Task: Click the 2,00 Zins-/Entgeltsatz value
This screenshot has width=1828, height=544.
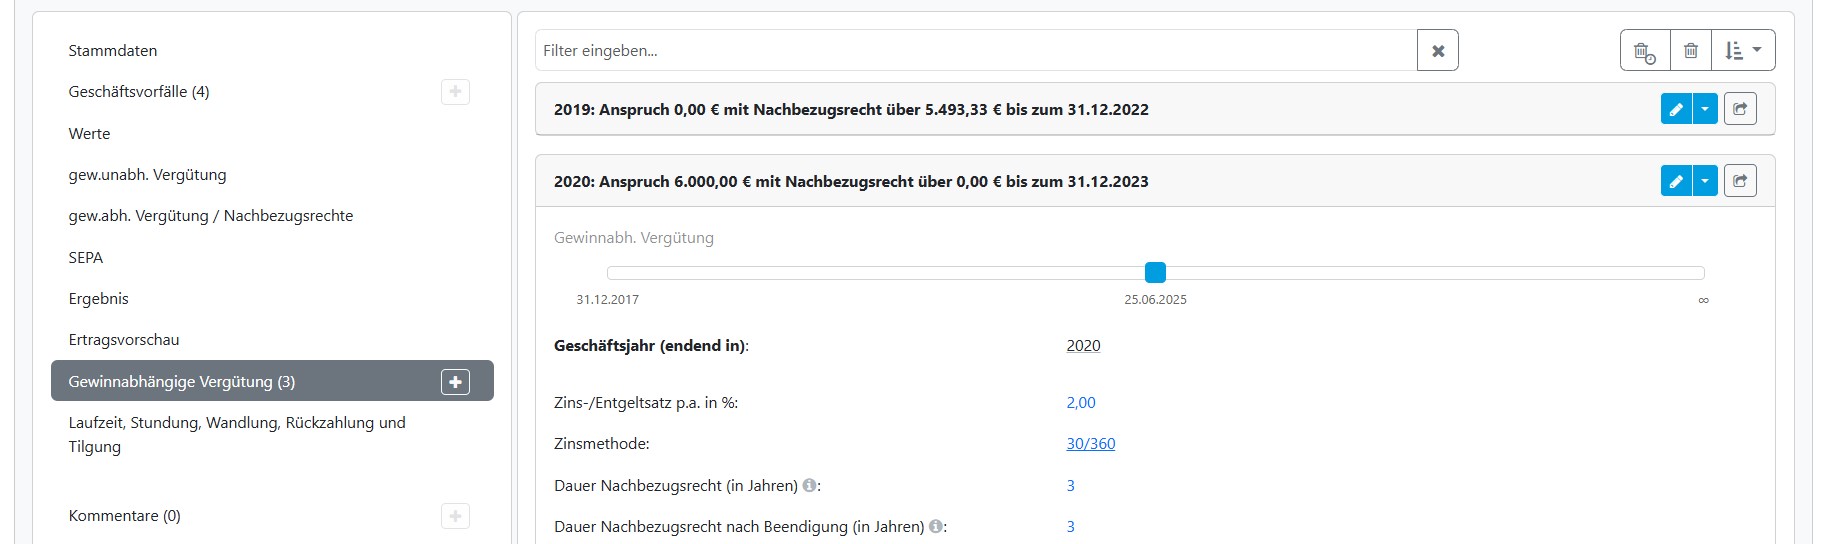Action: pyautogui.click(x=1080, y=403)
